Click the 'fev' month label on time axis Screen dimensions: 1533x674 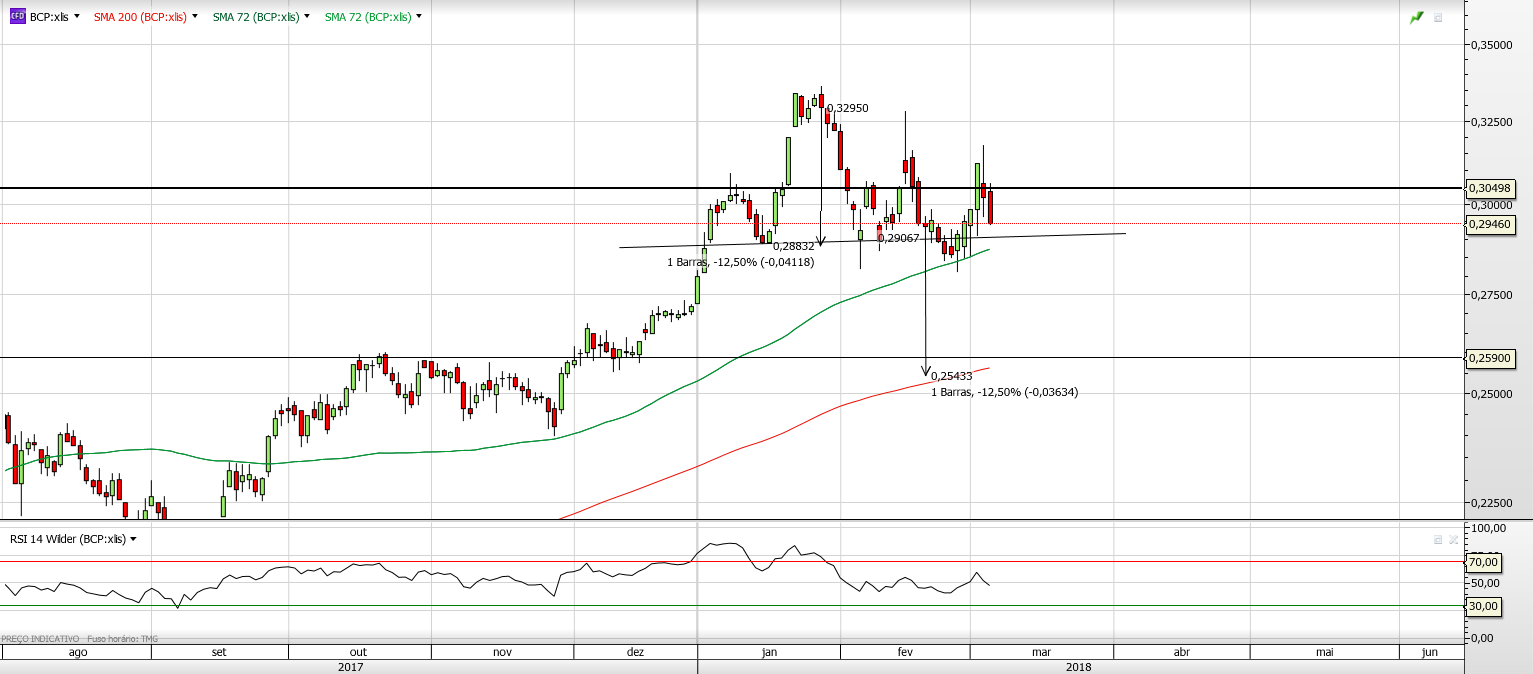coord(905,652)
